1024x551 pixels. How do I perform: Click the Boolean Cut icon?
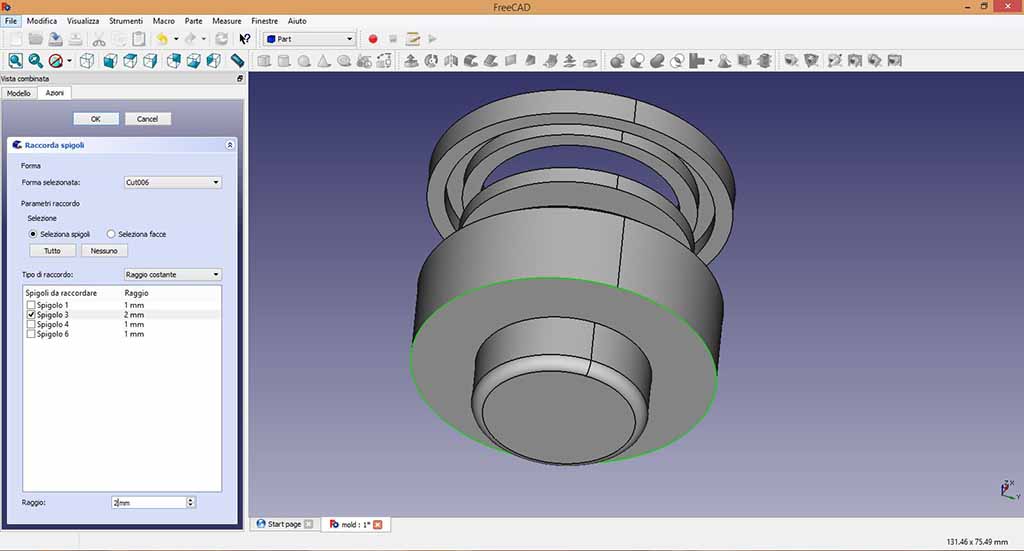coord(637,61)
